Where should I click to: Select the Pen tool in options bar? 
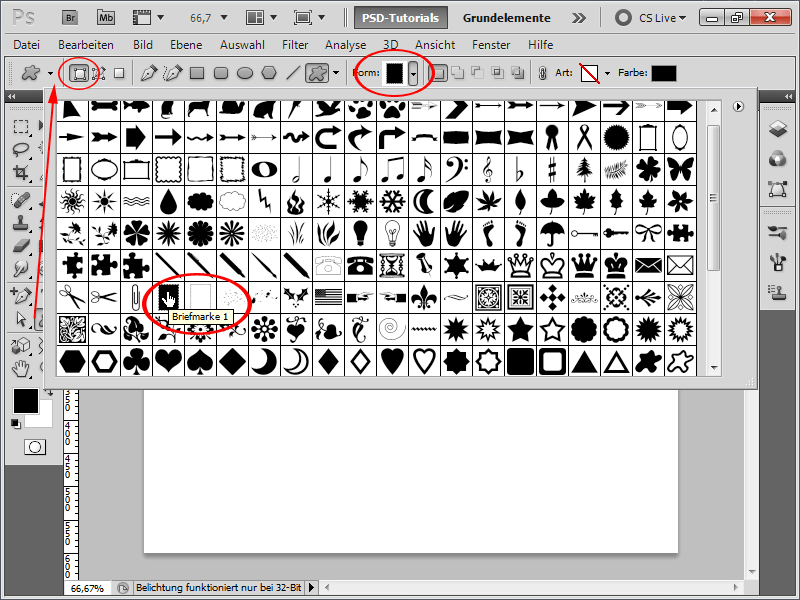pyautogui.click(x=148, y=73)
